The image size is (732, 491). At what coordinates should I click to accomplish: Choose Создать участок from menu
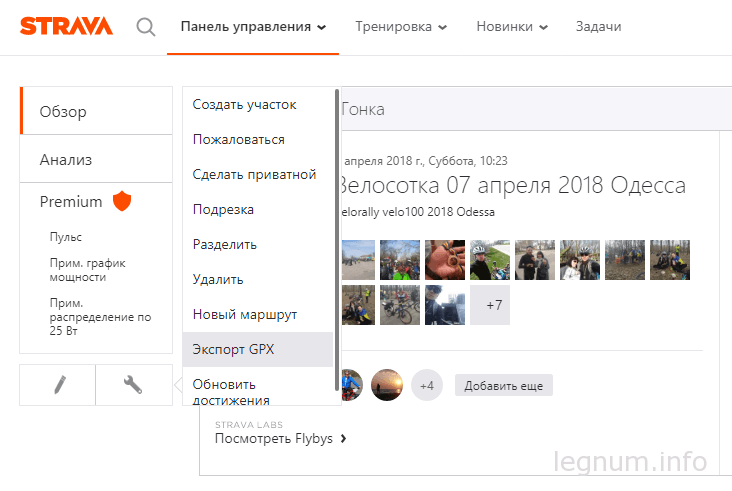[258, 105]
